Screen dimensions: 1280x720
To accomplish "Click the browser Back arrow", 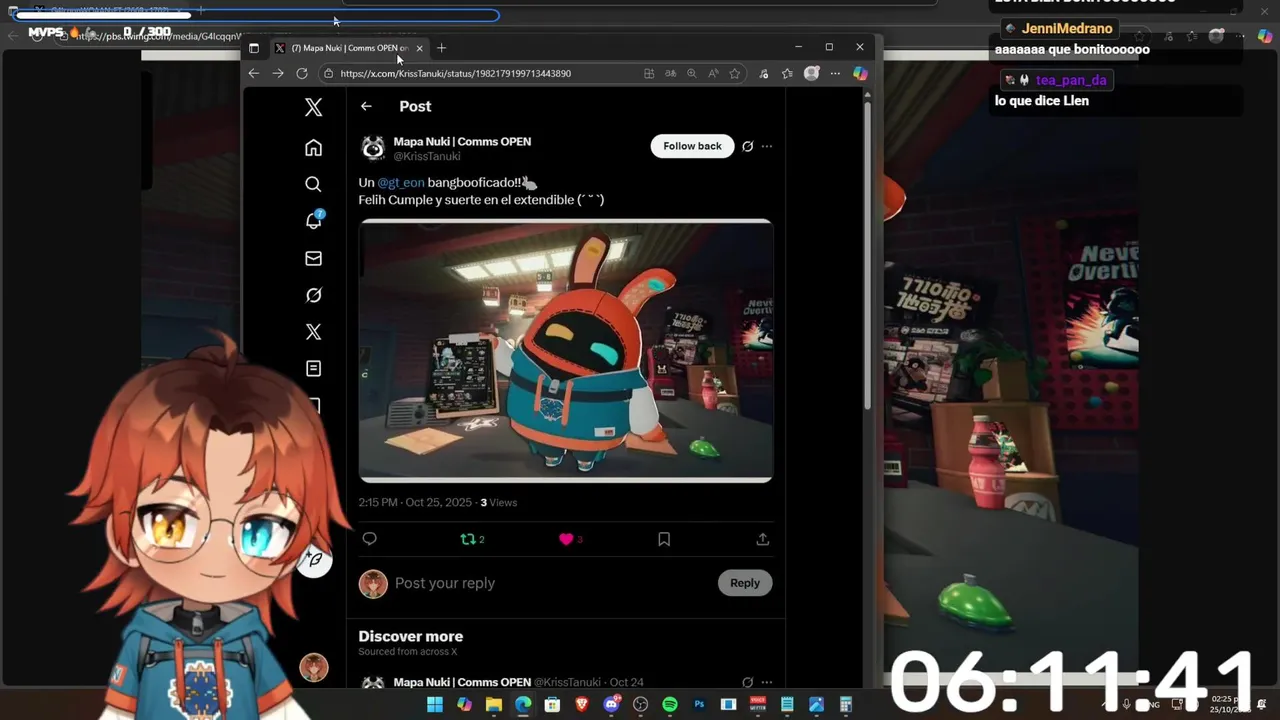I will [x=253, y=73].
